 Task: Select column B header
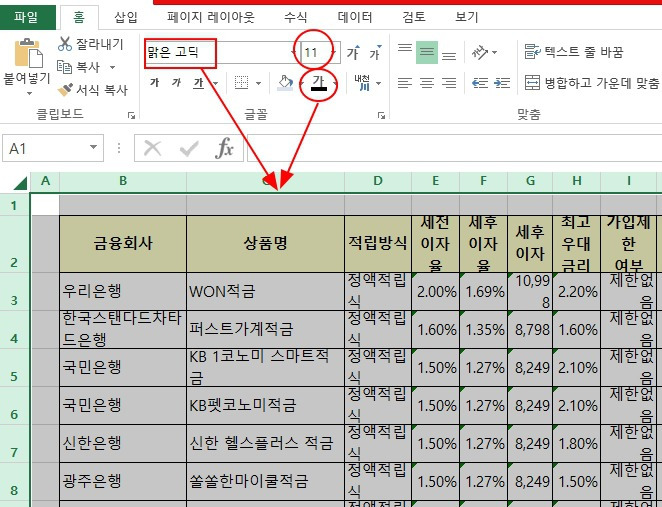pyautogui.click(x=123, y=181)
